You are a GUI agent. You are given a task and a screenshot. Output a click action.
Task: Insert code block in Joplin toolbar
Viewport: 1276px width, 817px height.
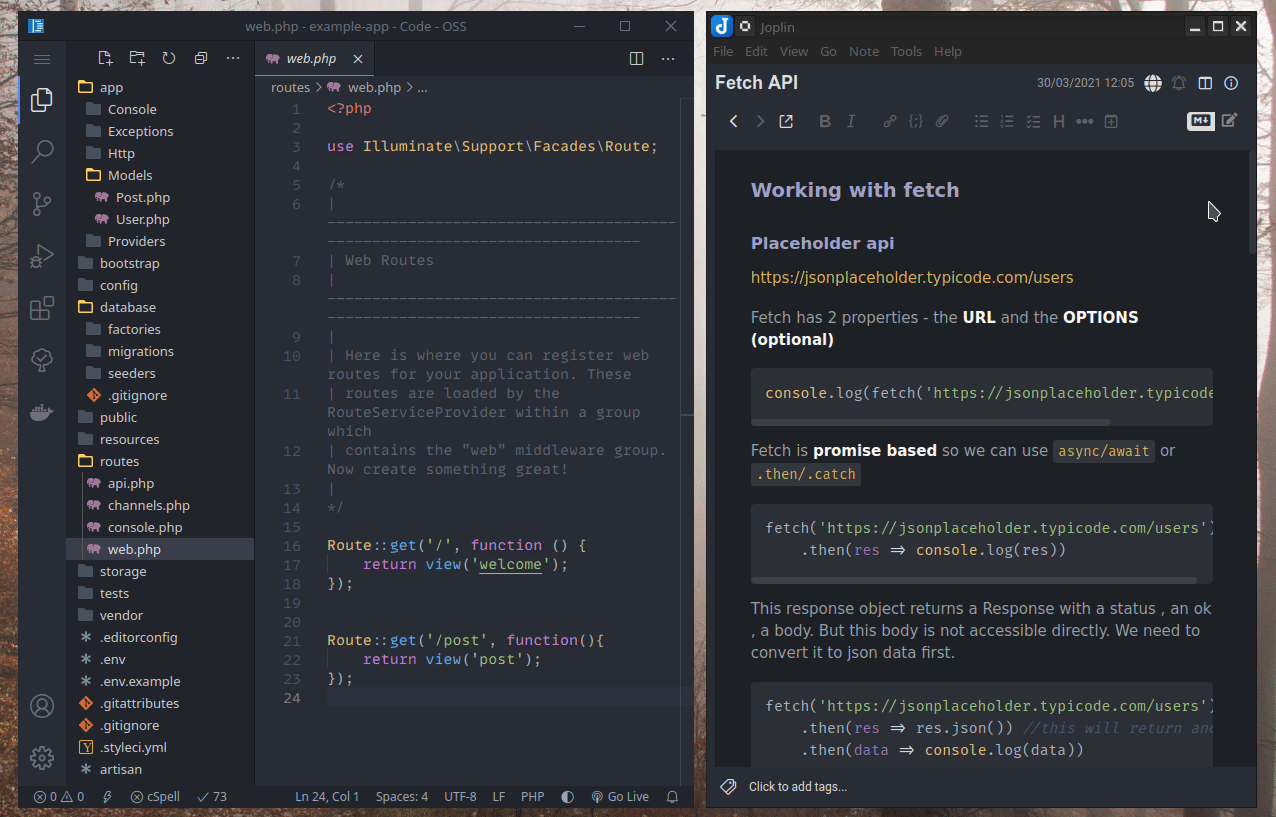pos(916,121)
